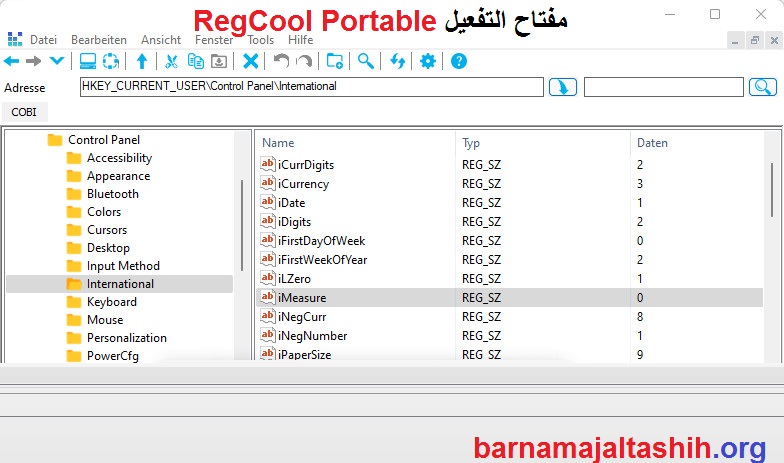Click the empty search input field

point(664,87)
